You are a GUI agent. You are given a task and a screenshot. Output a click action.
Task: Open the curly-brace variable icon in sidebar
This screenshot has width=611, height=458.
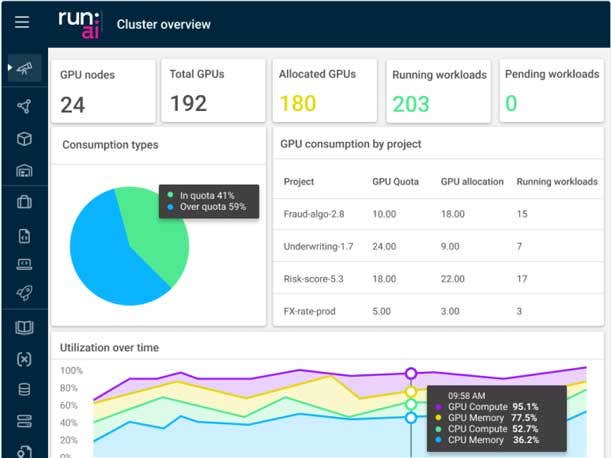click(x=24, y=358)
